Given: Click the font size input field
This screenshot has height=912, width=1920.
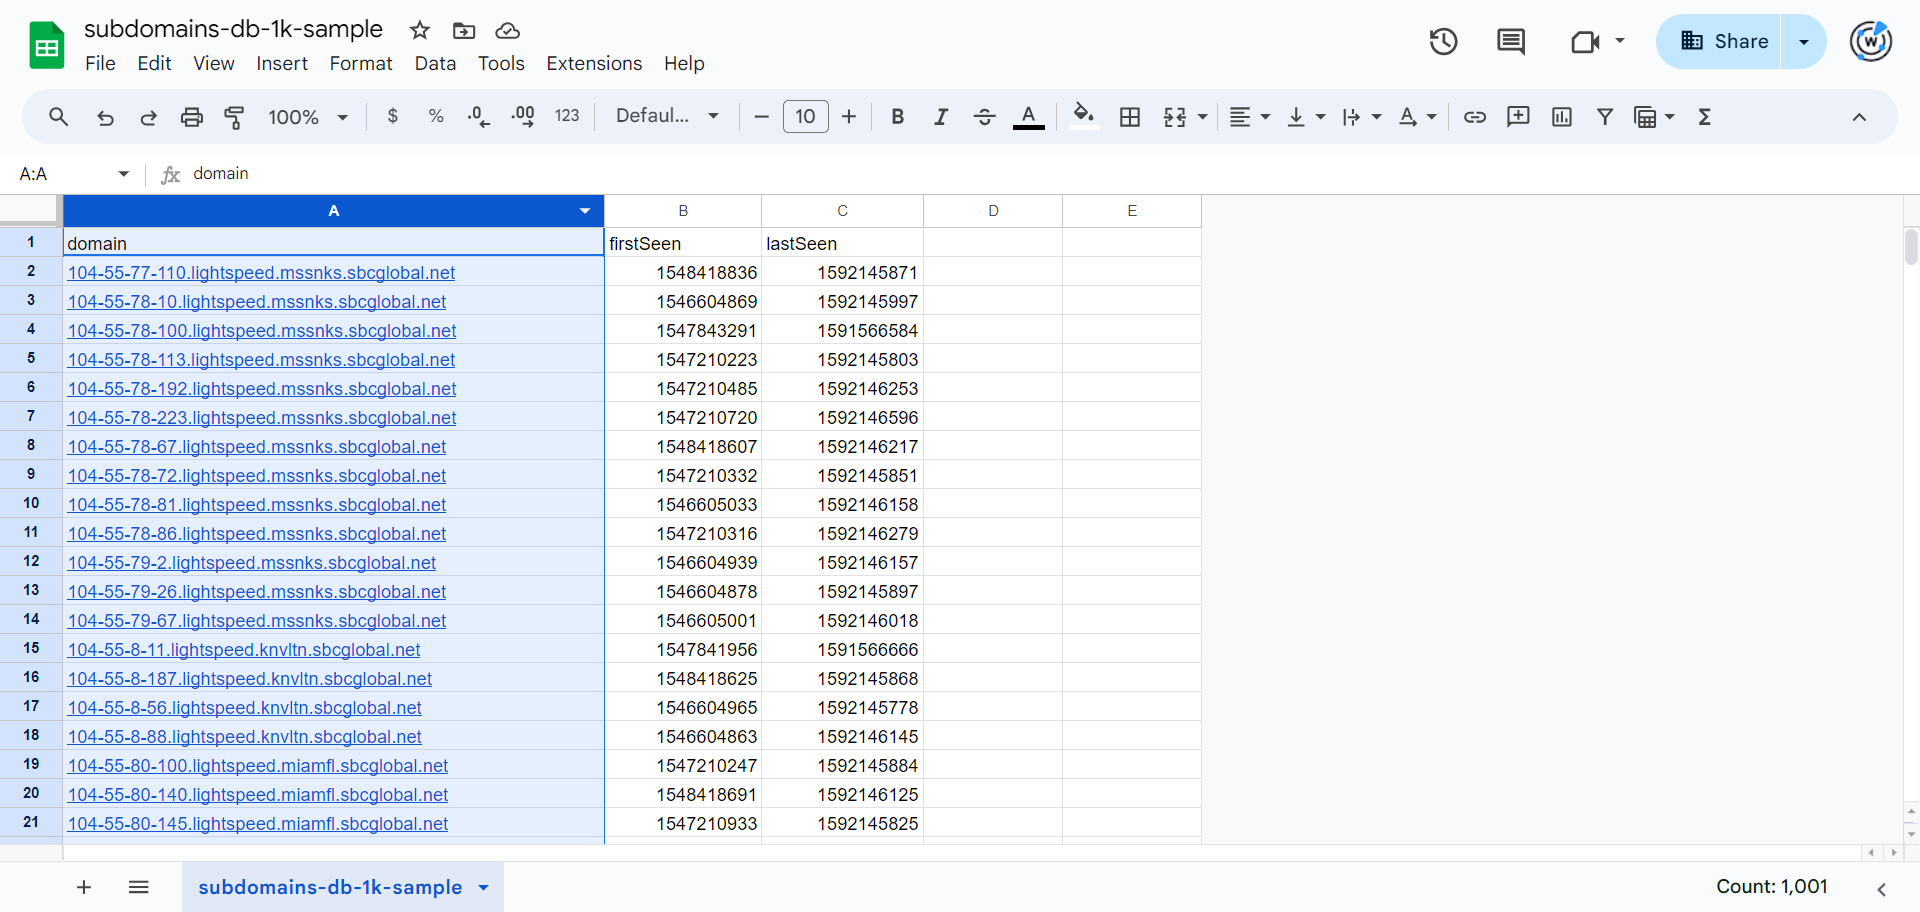Looking at the screenshot, I should point(805,117).
